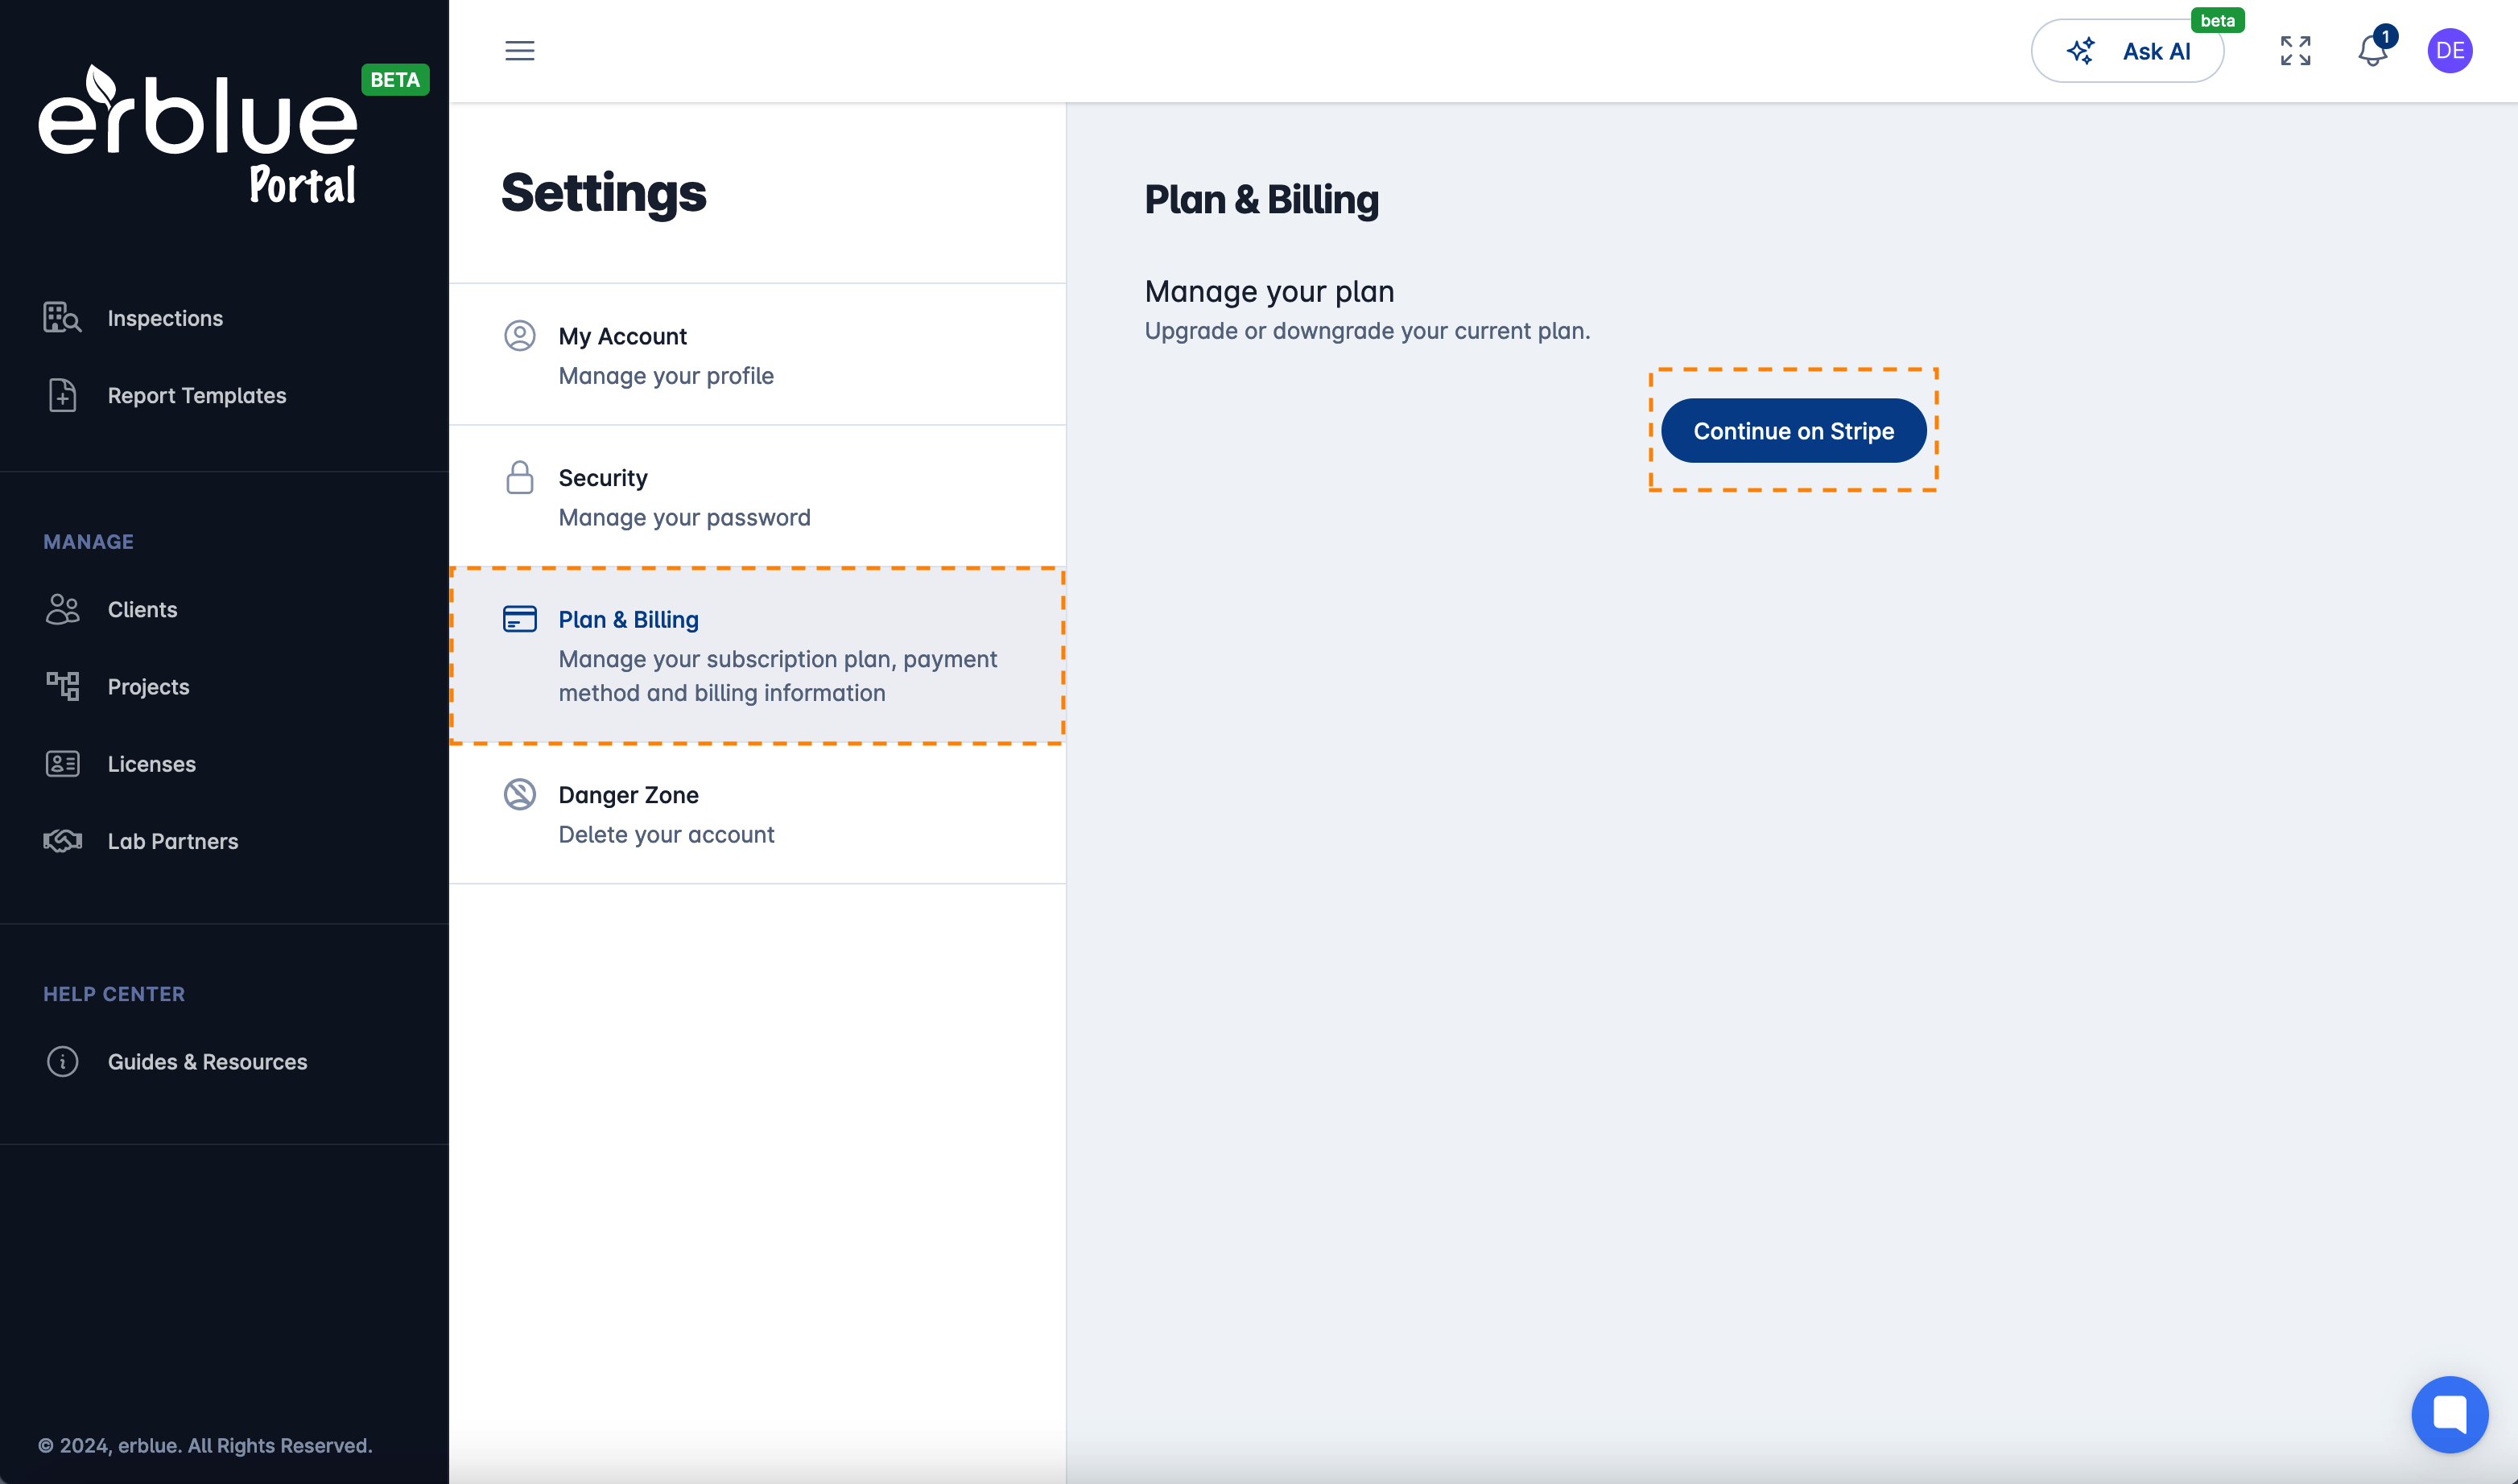
Task: Click the Inspections icon in sidebar
Action: tap(62, 318)
